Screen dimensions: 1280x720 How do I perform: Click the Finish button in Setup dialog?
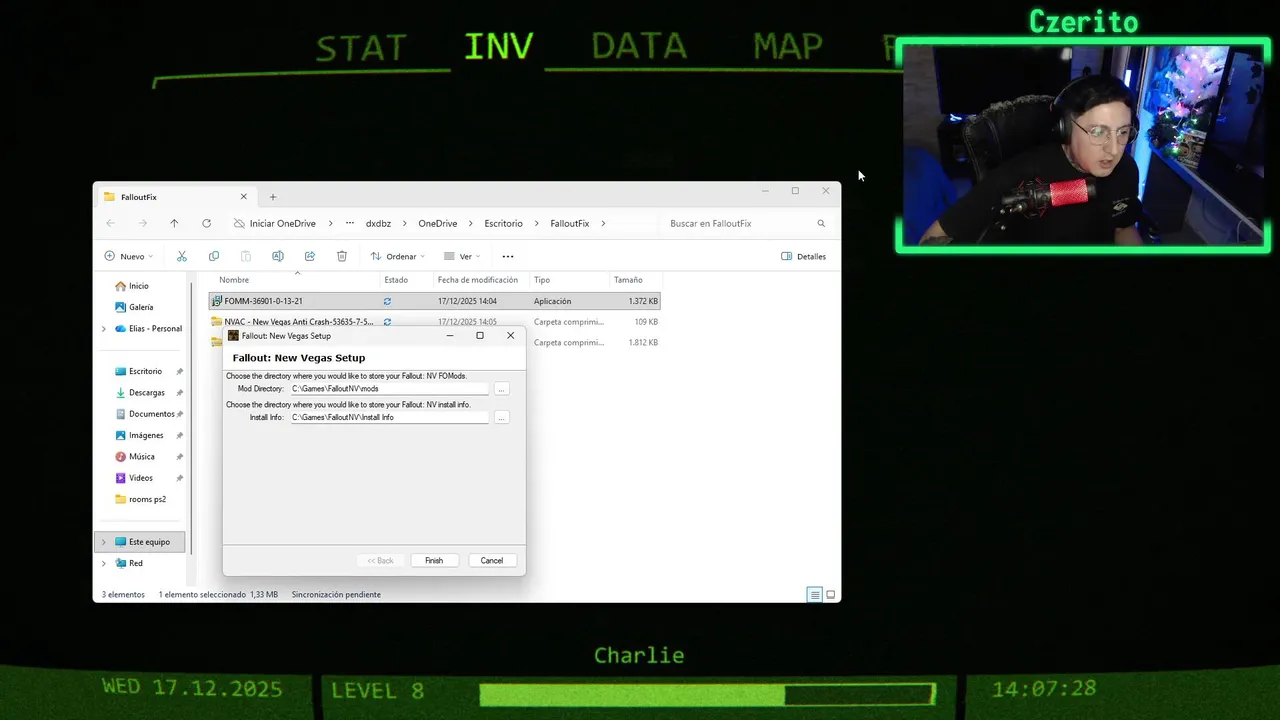click(x=434, y=560)
